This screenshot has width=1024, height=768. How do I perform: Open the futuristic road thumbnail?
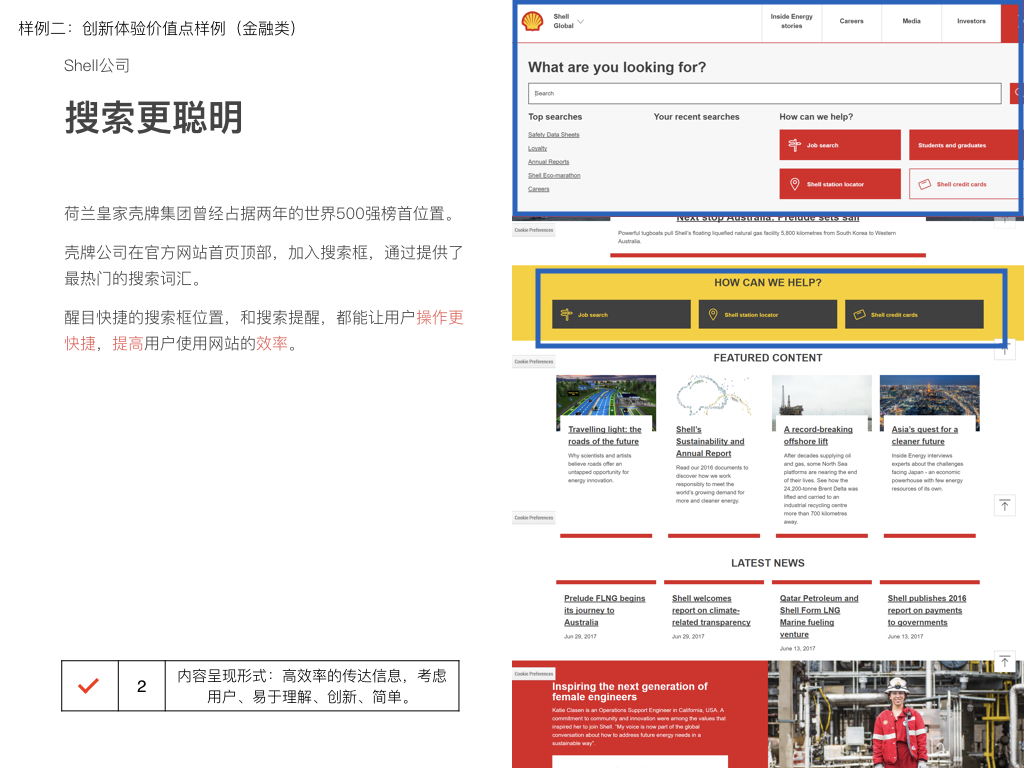(606, 396)
